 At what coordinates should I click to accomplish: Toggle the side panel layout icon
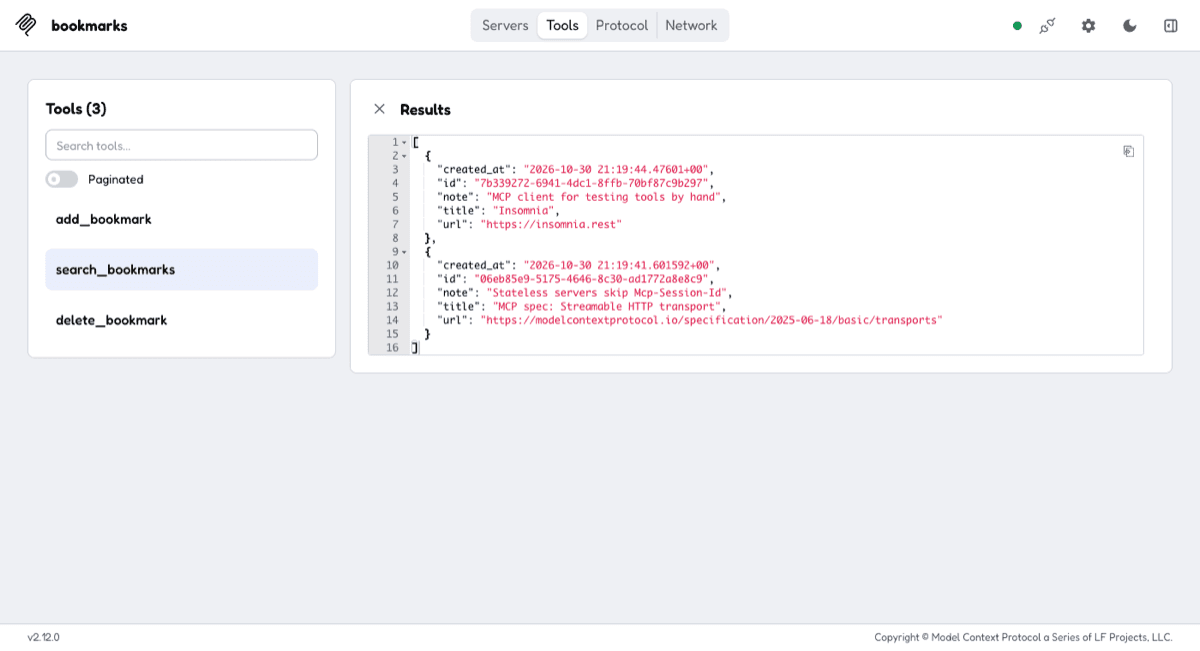[x=1171, y=26]
